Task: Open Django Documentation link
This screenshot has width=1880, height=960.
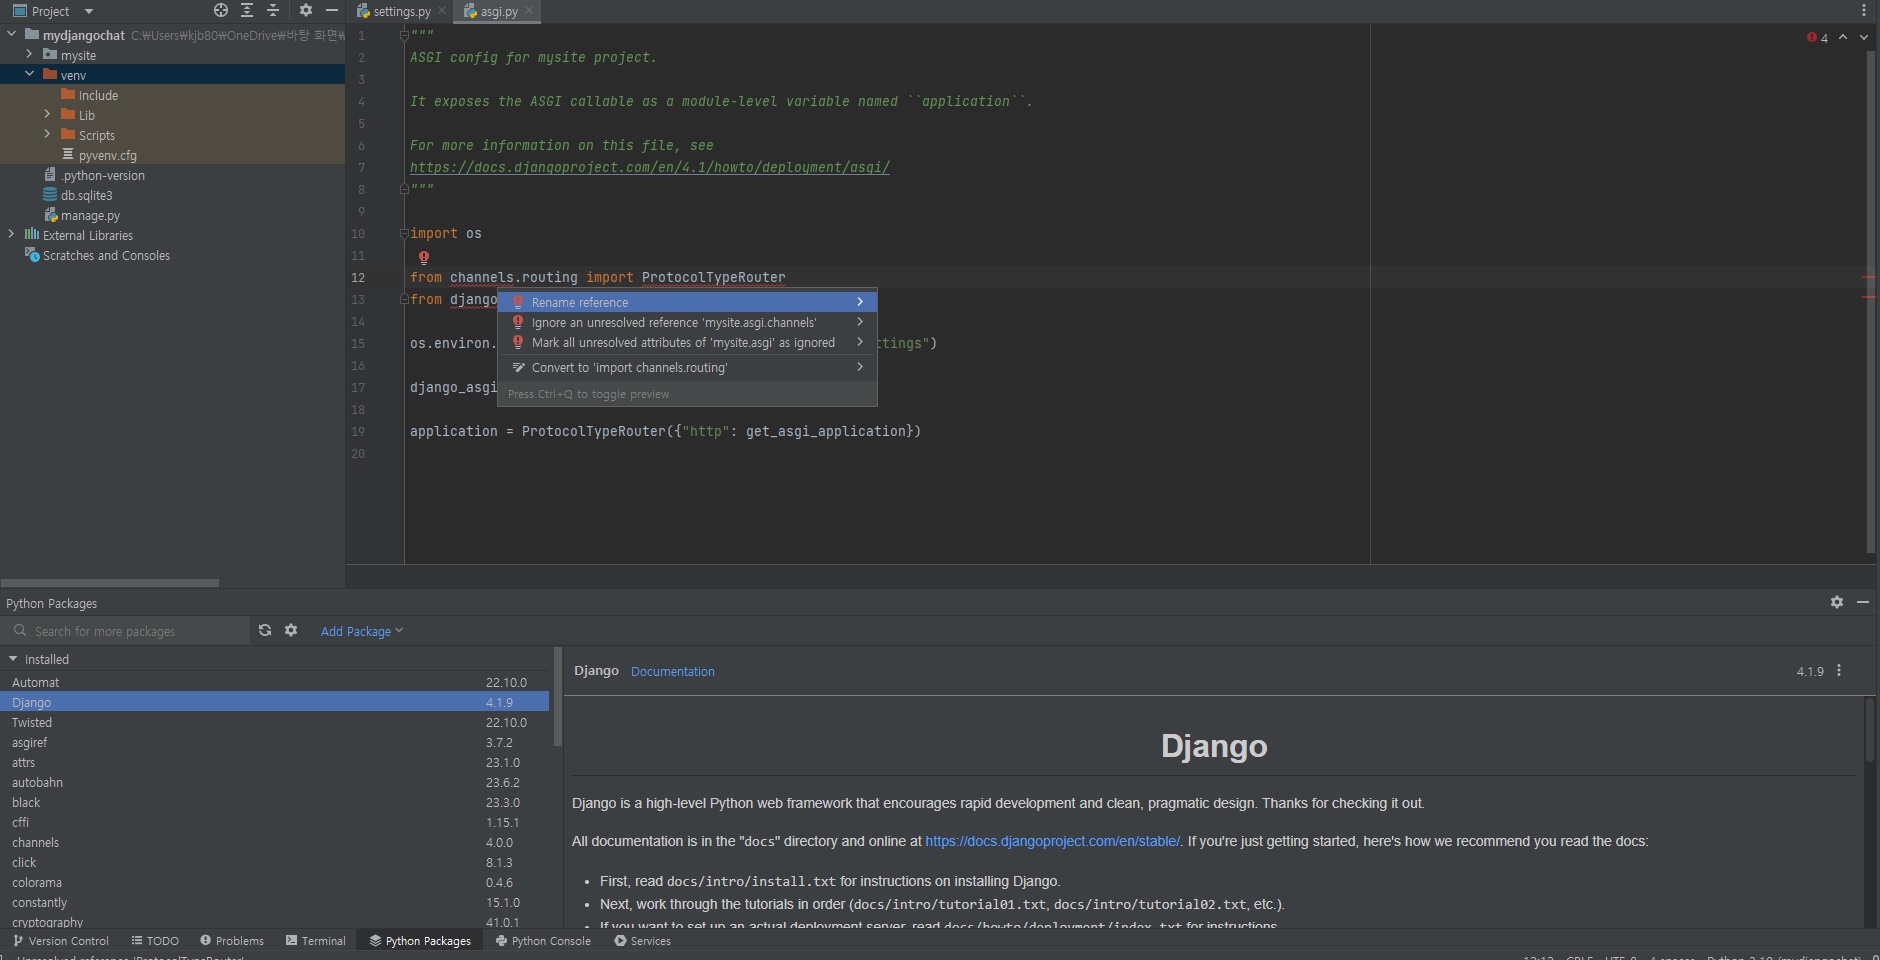Action: click(x=672, y=671)
